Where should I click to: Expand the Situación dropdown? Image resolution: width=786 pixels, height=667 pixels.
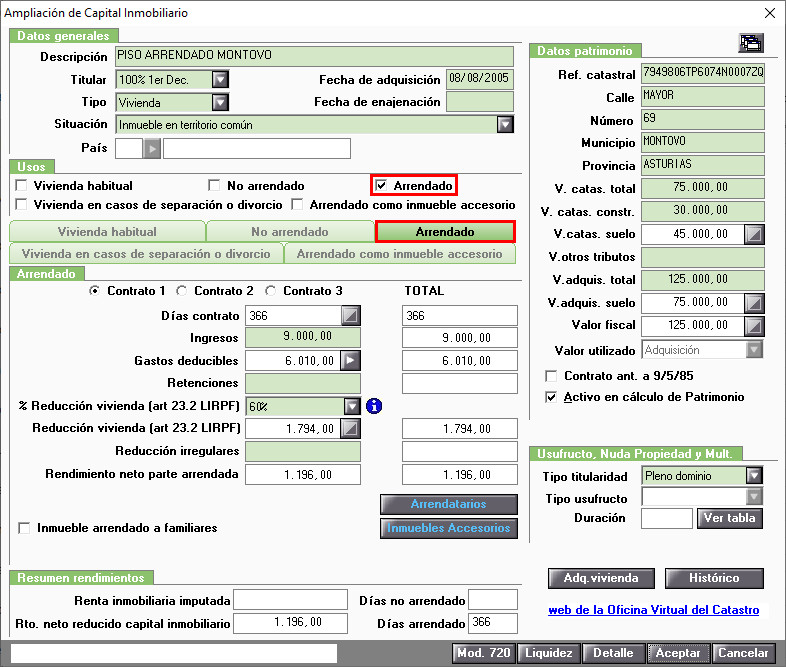[505, 124]
